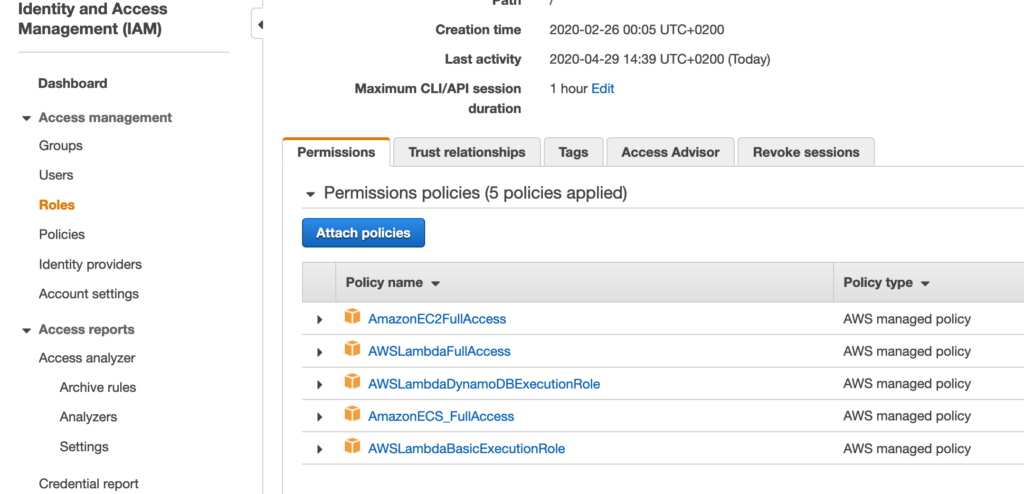
Task: Expand the AWSLambdaFullAccess policy row
Action: point(319,352)
